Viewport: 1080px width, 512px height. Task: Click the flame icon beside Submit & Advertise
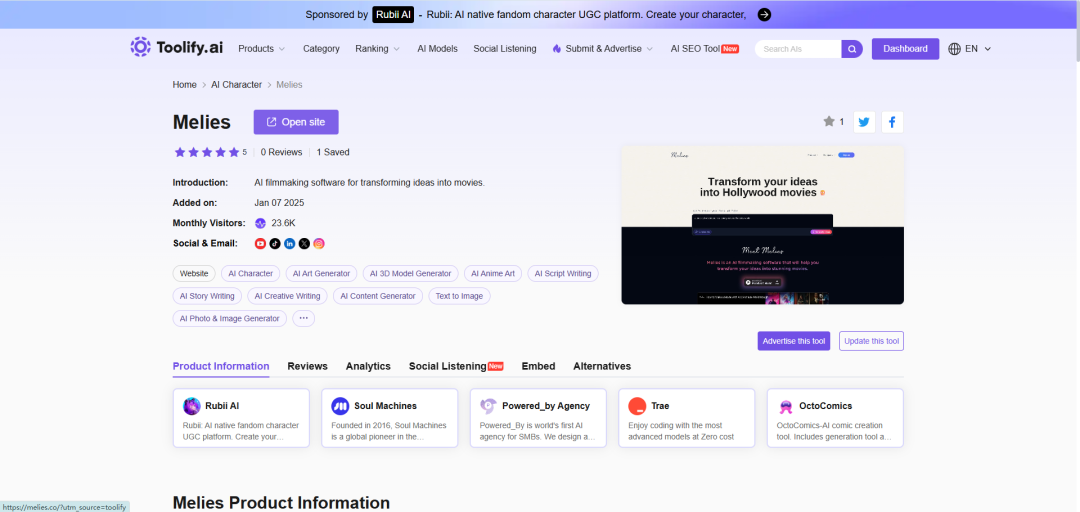(x=557, y=49)
